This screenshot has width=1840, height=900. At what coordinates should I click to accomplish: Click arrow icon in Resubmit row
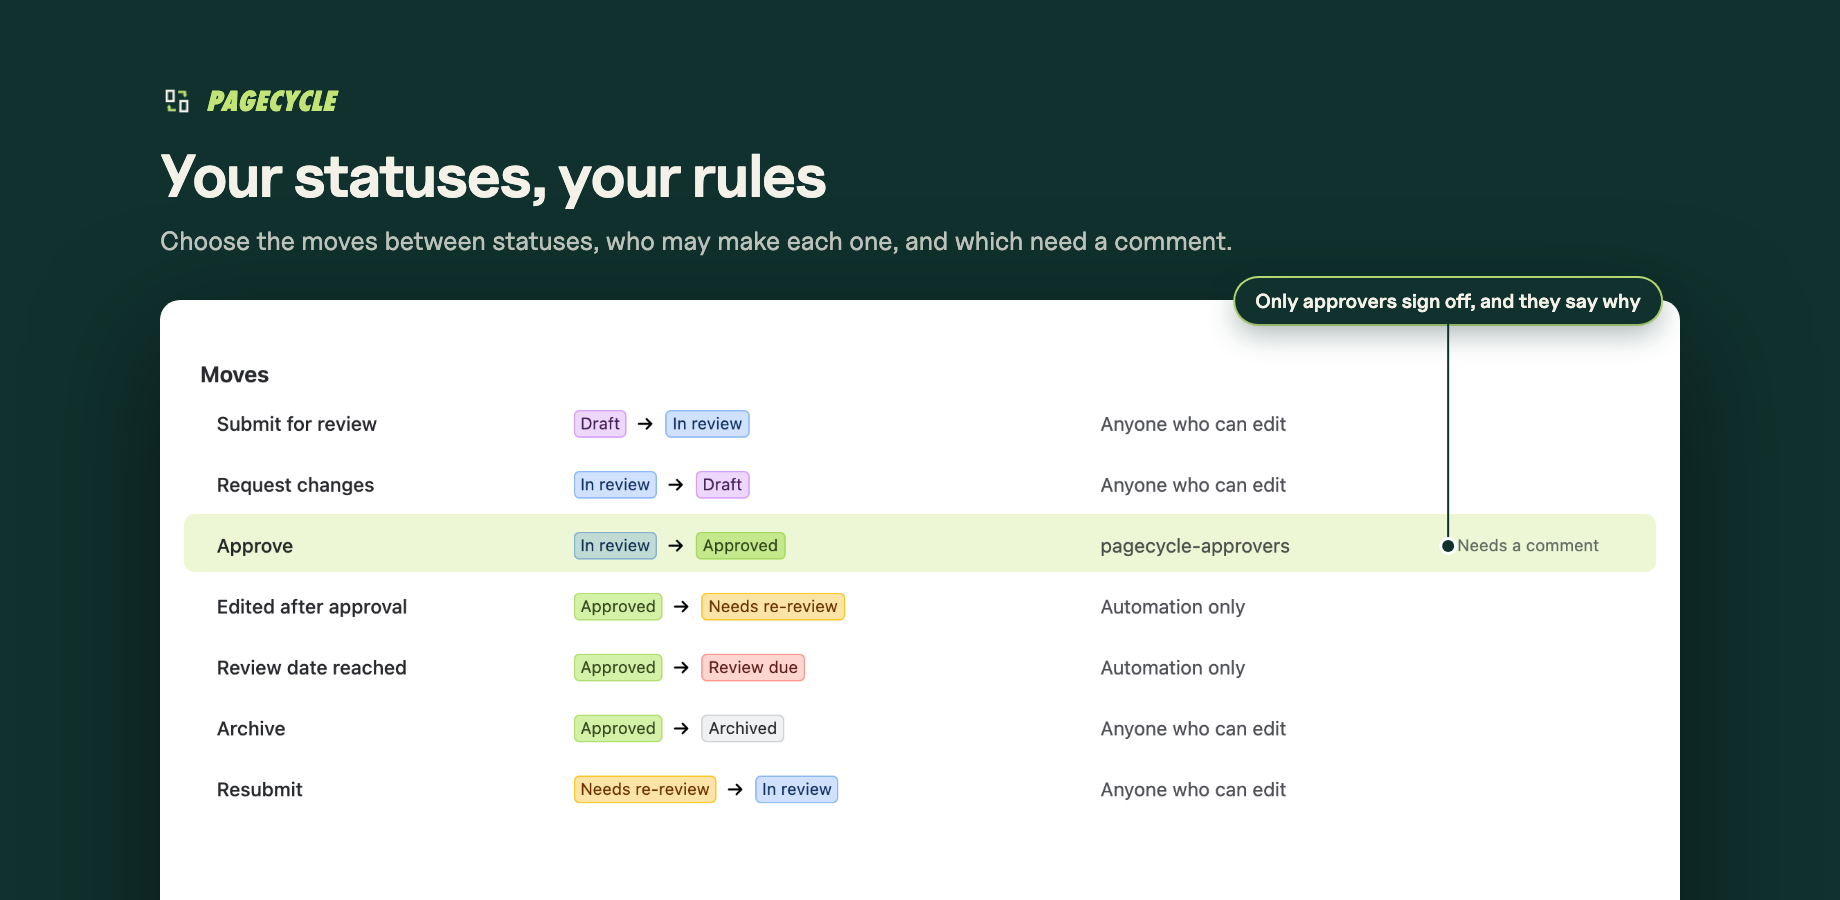click(735, 790)
